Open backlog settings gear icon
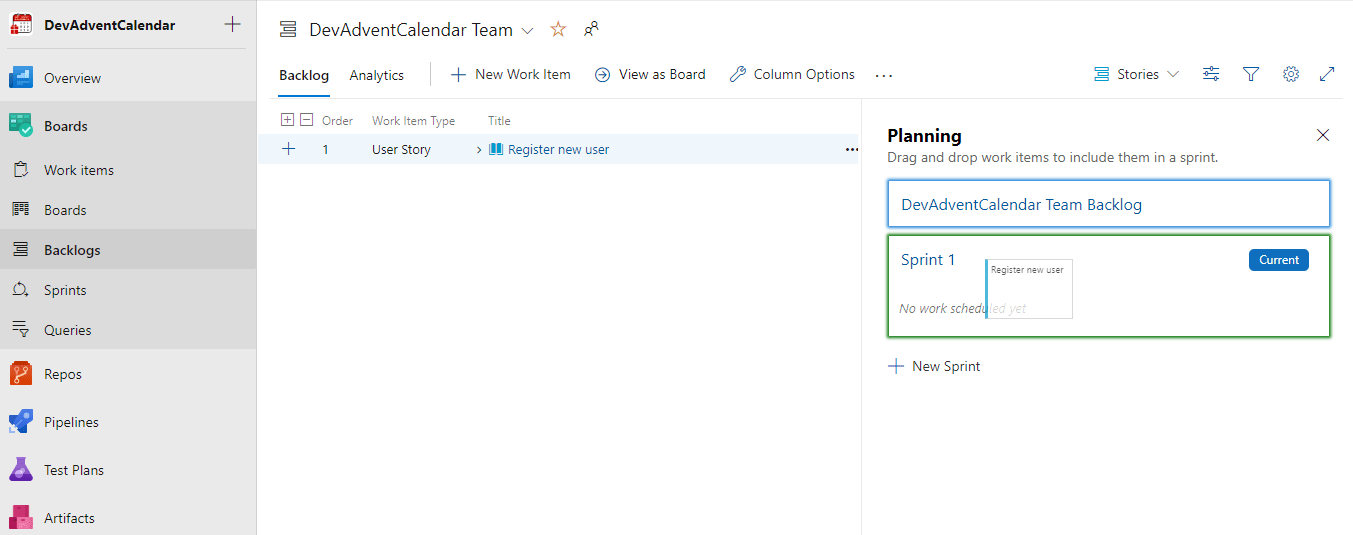The image size is (1353, 535). coord(1290,74)
